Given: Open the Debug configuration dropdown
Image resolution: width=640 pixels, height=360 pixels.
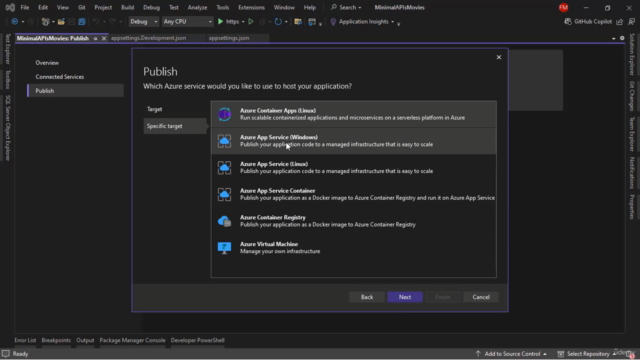Looking at the screenshot, I should coord(143,22).
